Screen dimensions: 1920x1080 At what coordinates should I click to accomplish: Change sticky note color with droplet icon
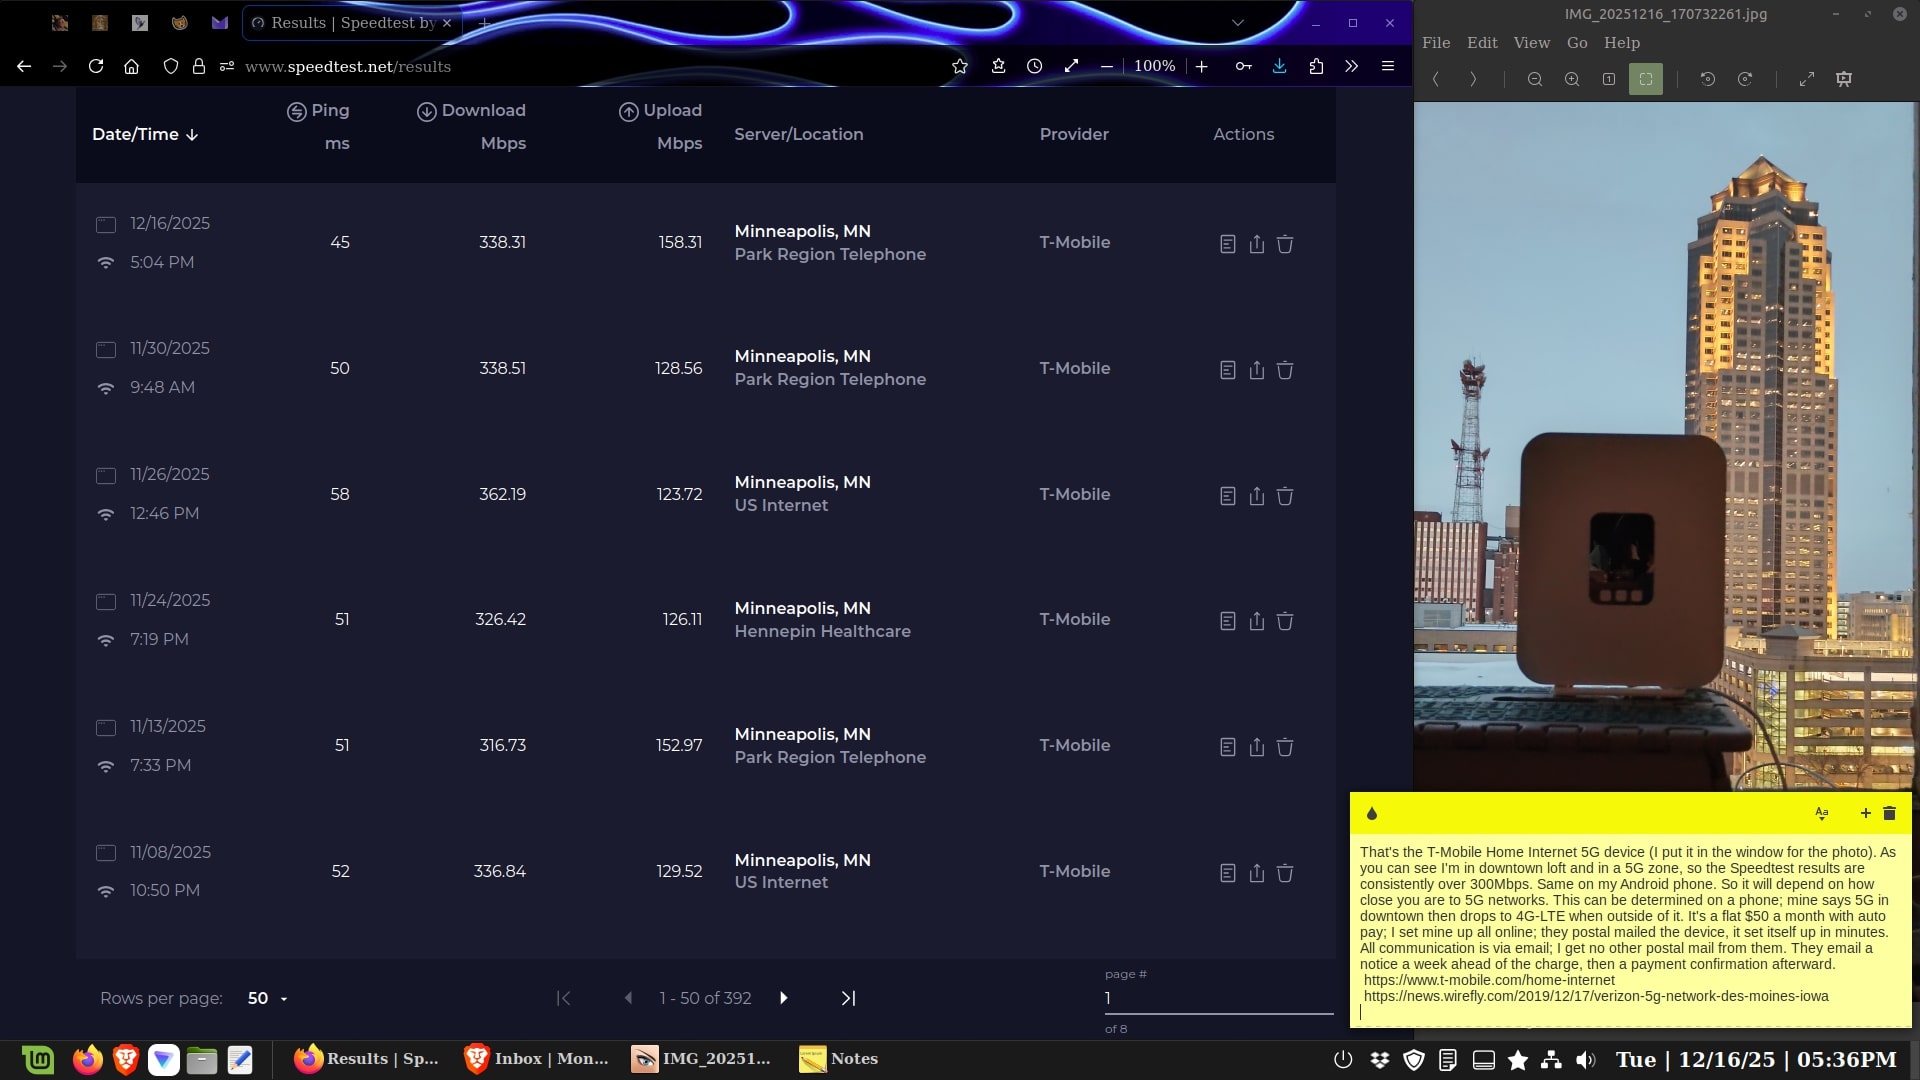(1371, 814)
